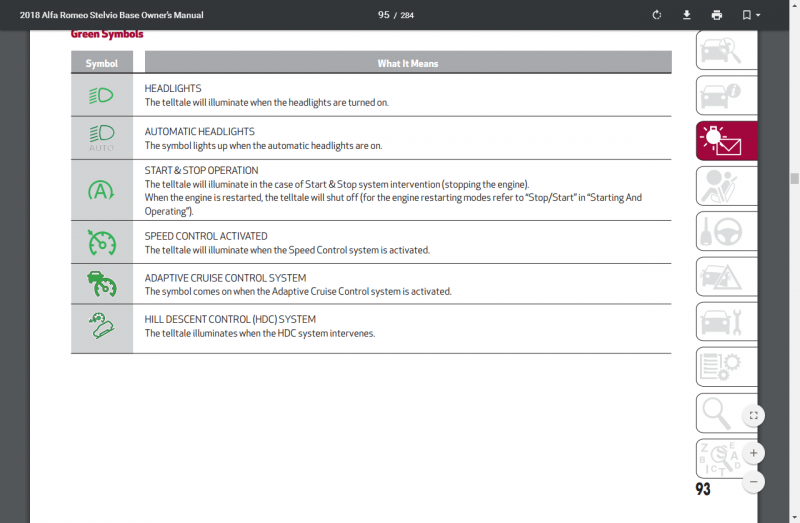Rotate the PDF page clockwise
Image resolution: width=800 pixels, height=523 pixels.
[656, 15]
